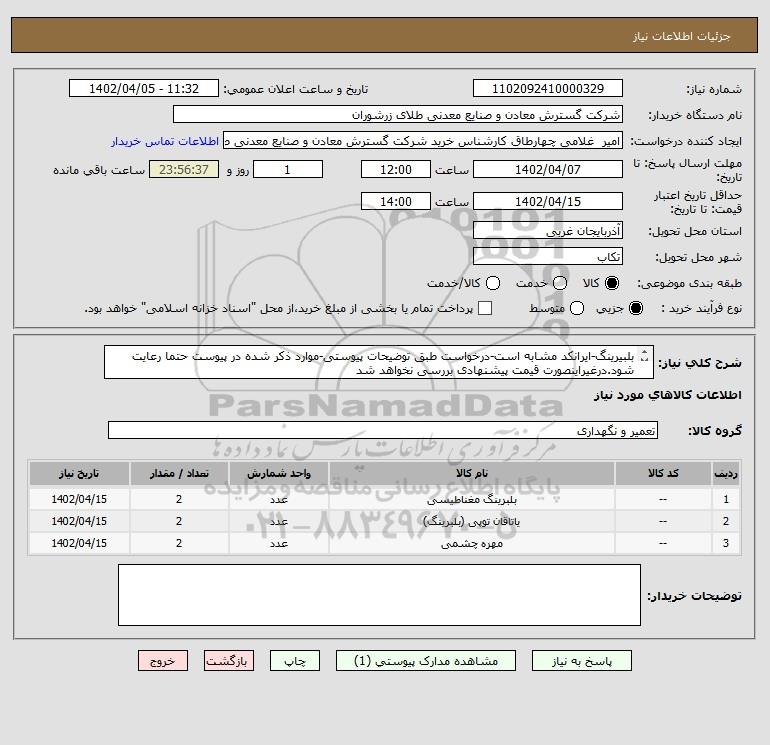Click the تعداد / مقدار column header

(179, 473)
